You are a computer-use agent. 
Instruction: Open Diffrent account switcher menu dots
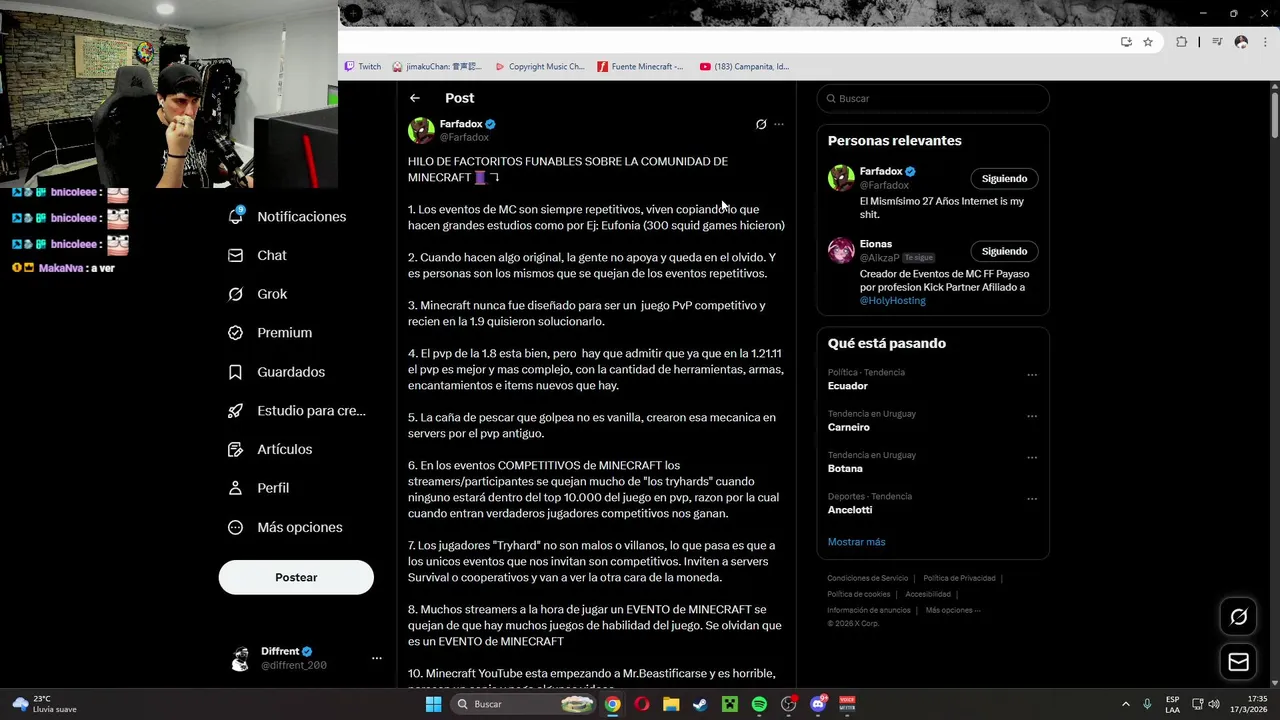coord(377,658)
